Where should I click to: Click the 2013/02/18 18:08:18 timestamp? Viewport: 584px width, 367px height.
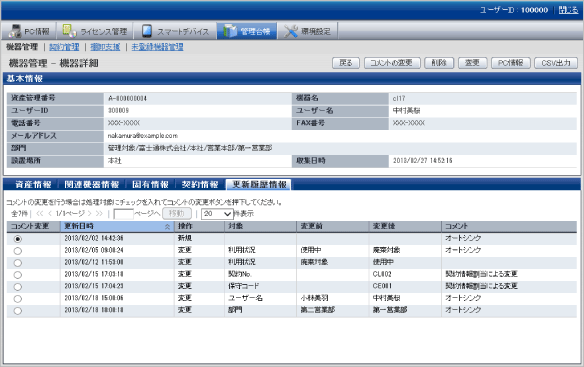[x=94, y=310]
